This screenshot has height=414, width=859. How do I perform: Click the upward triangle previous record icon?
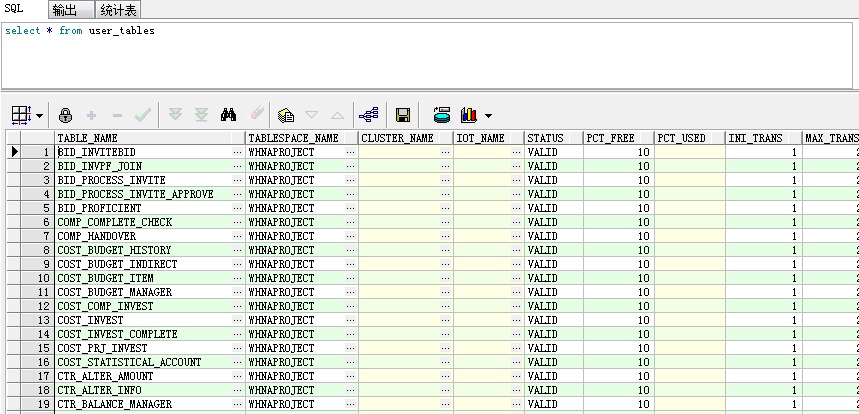[x=337, y=116]
